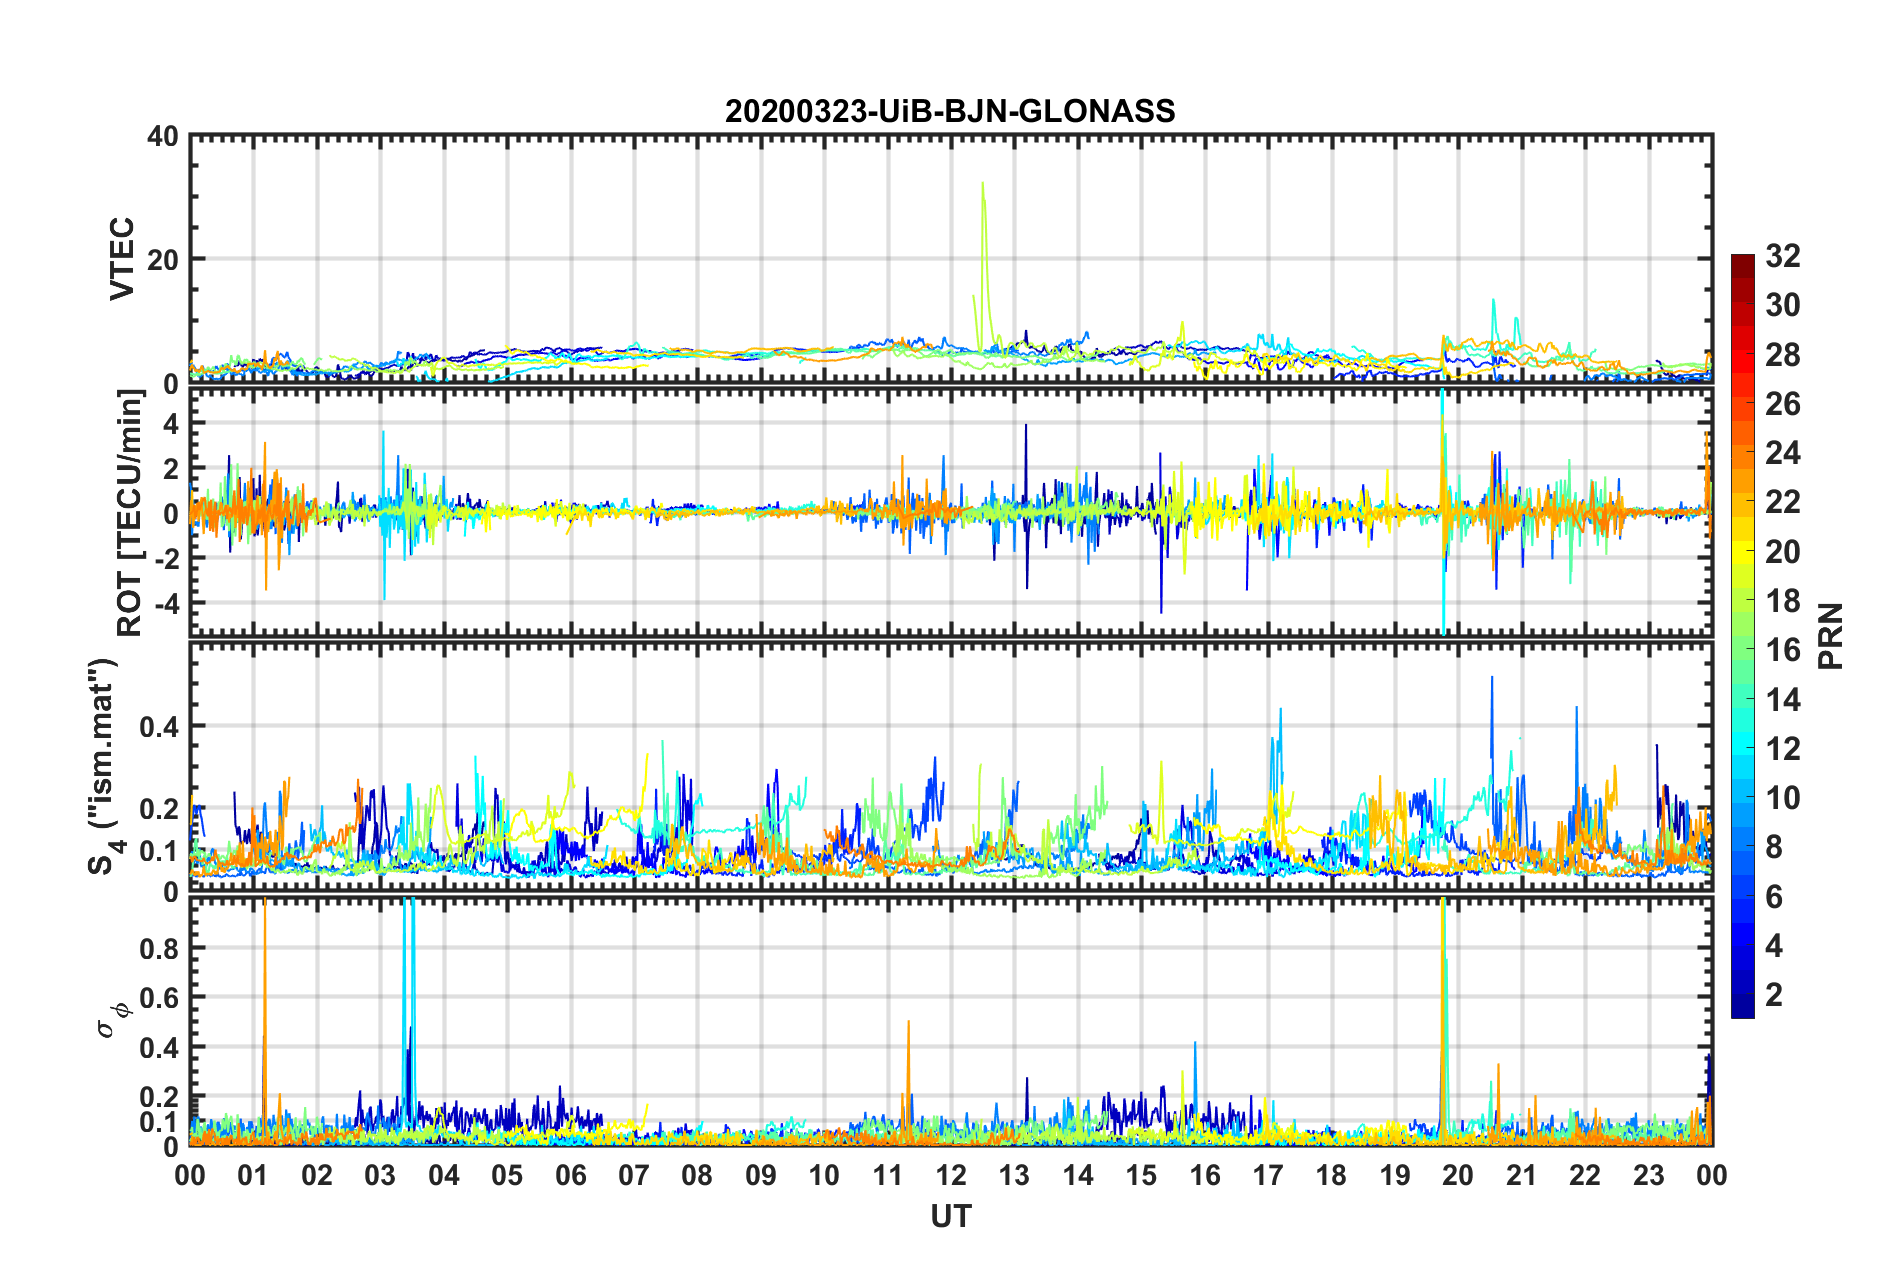This screenshot has width=1902, height=1272.
Task: Click the "01" tick on the UT axis
Action: tap(253, 1175)
